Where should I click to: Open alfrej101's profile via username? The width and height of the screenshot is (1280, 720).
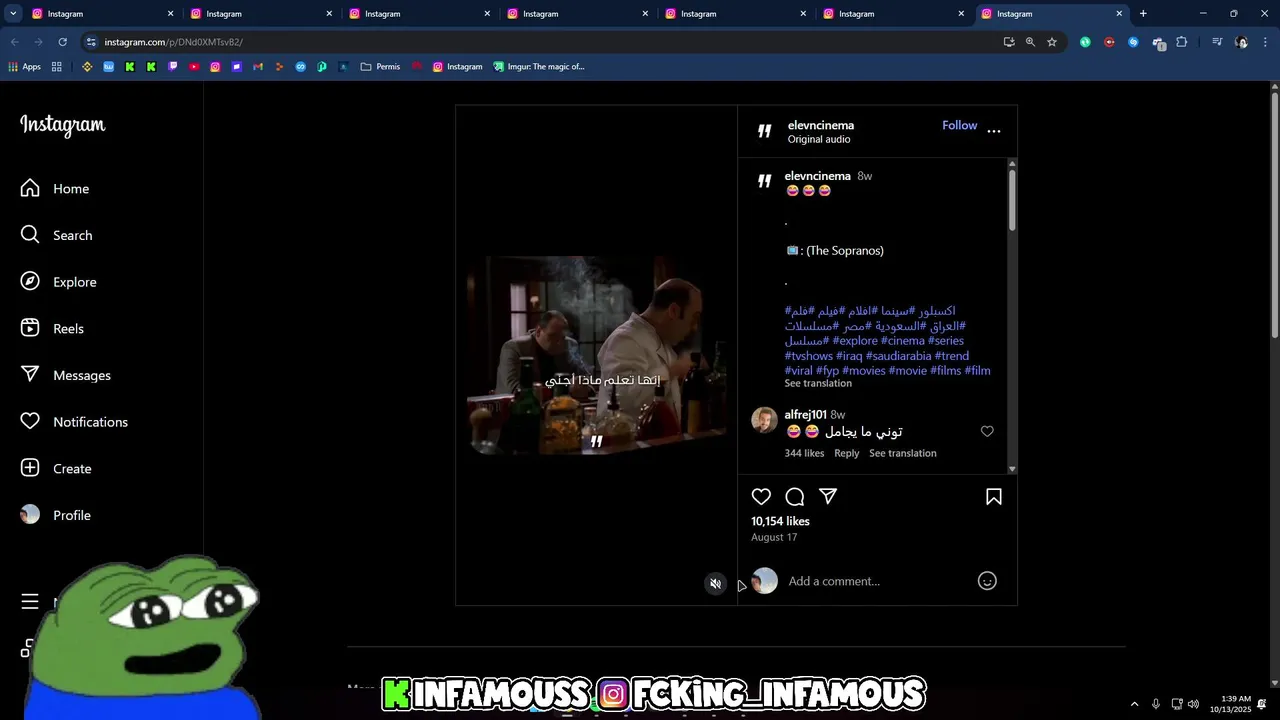(805, 415)
